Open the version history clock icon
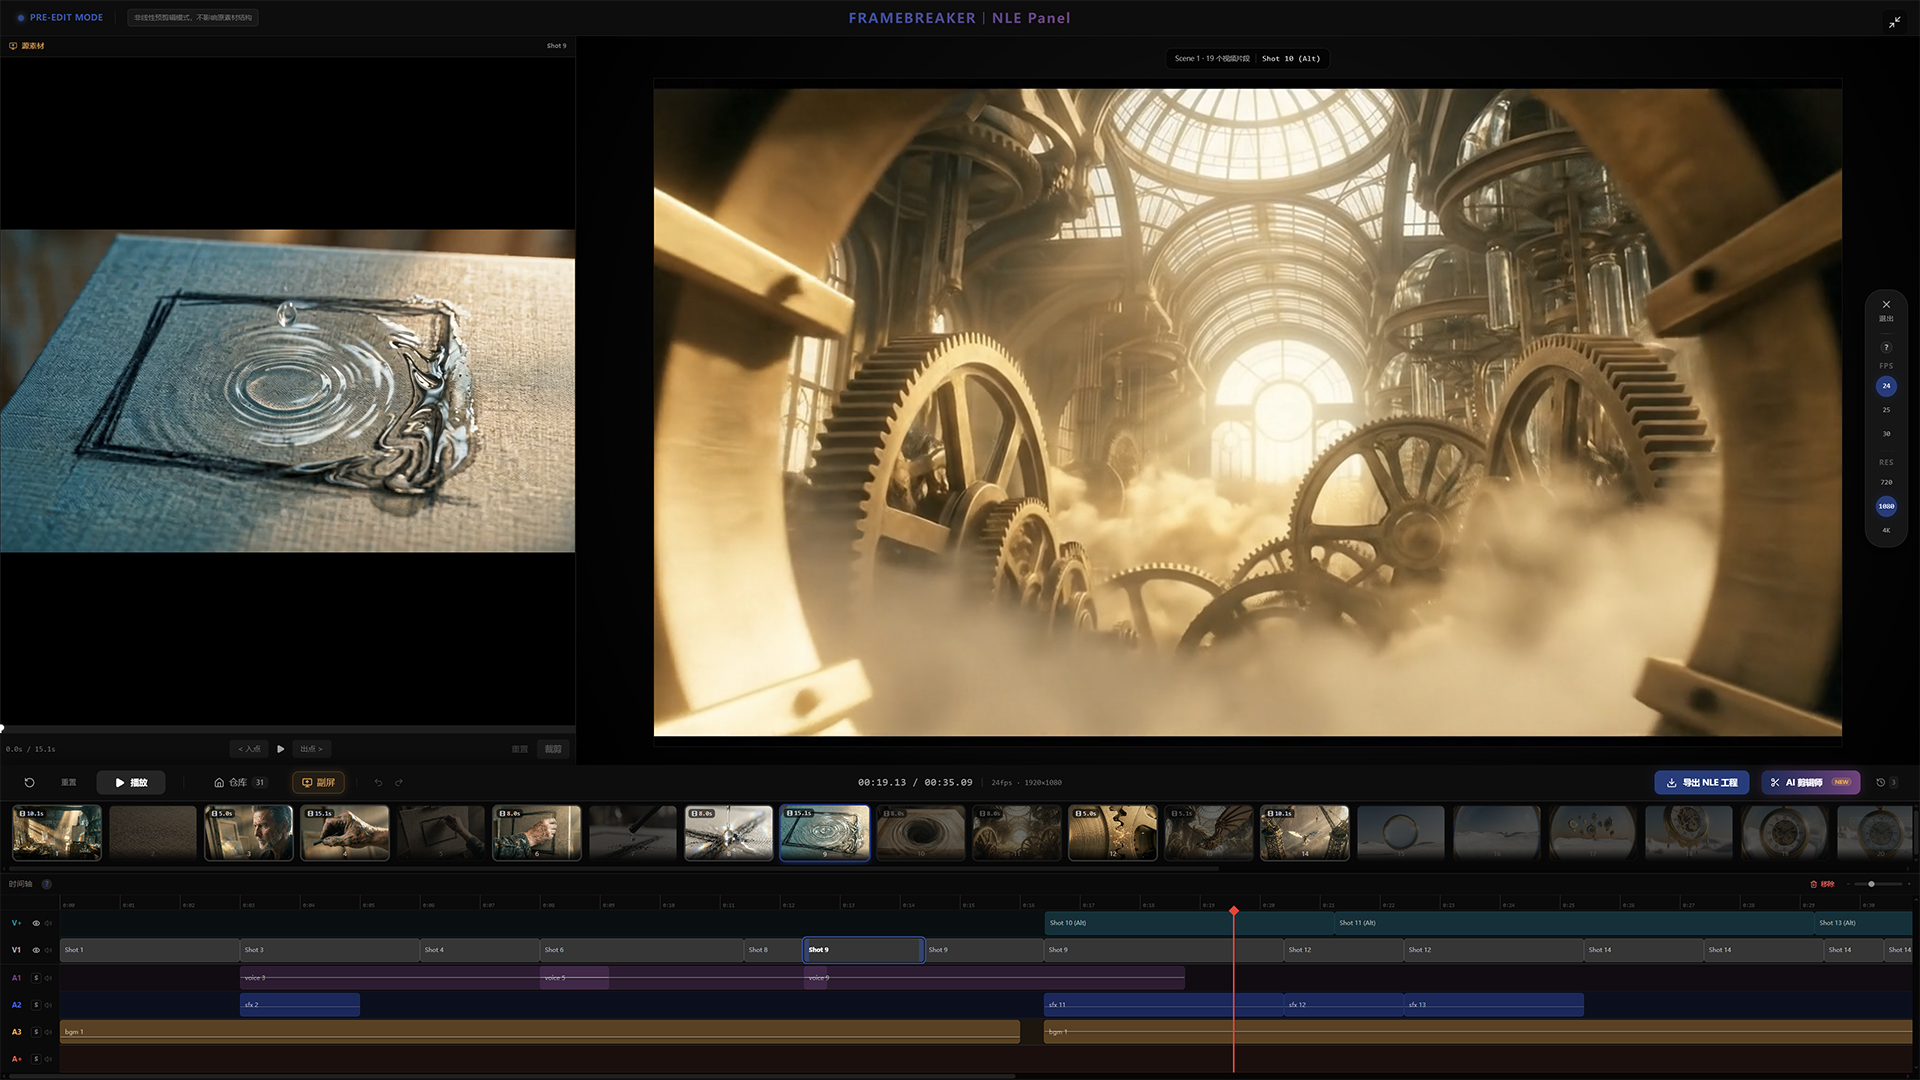The image size is (1920, 1080). (1880, 783)
